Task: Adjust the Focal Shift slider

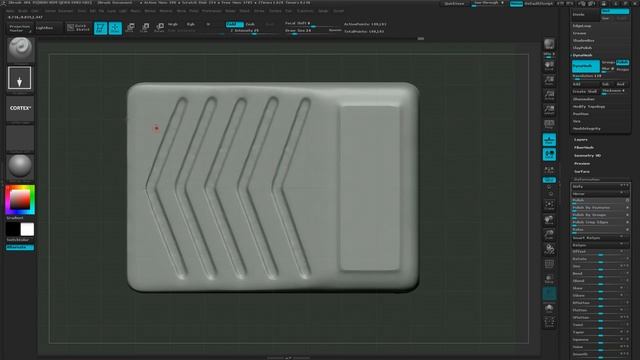Action: 312,24
